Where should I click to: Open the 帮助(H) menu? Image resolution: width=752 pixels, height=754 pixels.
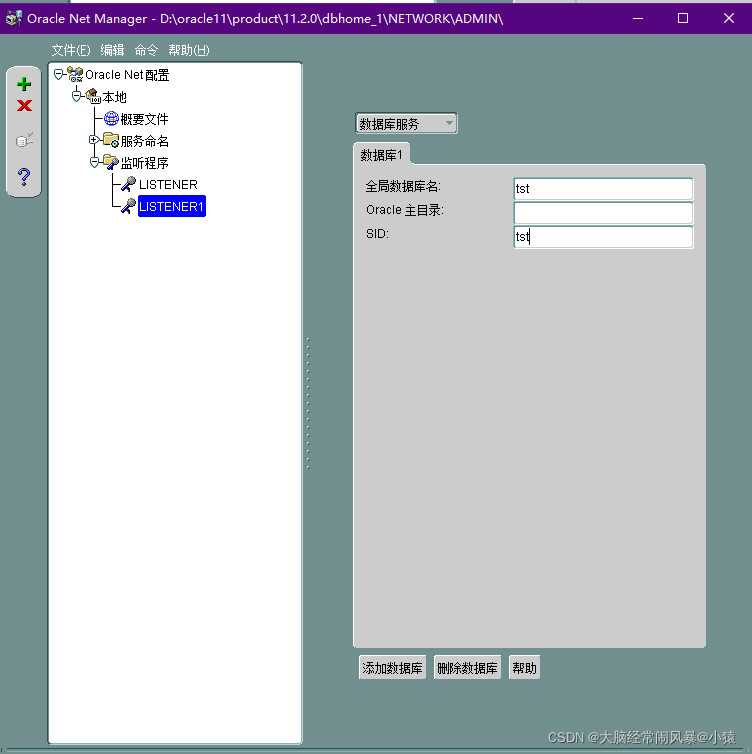click(x=188, y=50)
